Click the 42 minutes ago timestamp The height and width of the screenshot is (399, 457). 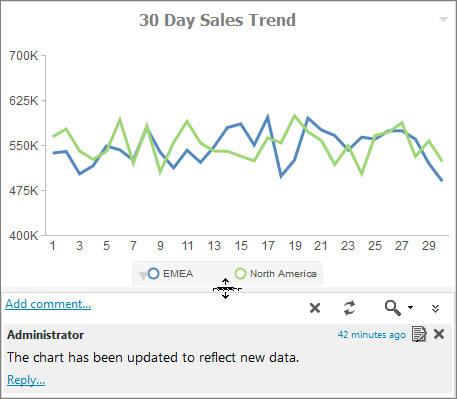372,334
